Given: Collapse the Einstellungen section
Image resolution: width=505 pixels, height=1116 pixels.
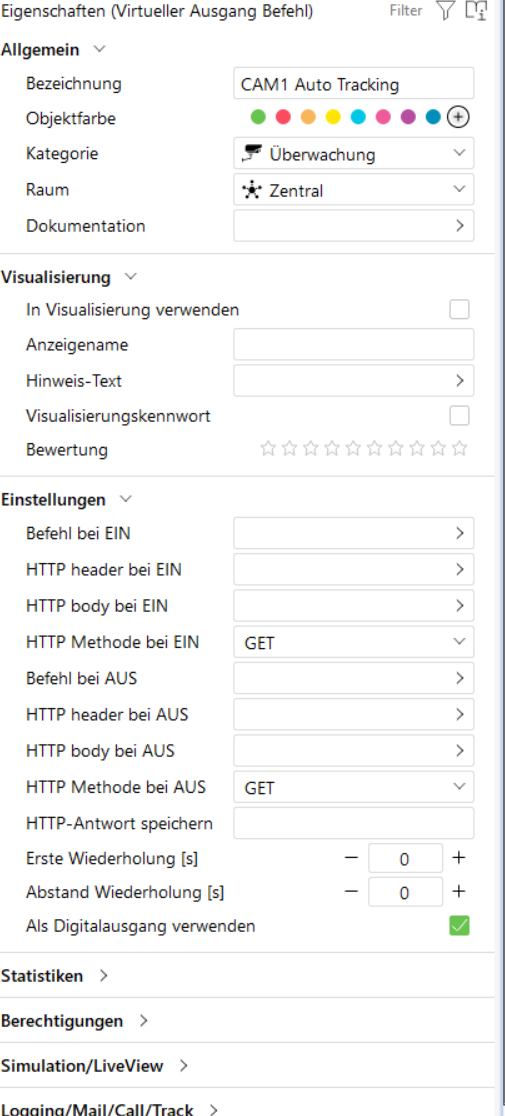Looking at the screenshot, I should click(x=66, y=500).
